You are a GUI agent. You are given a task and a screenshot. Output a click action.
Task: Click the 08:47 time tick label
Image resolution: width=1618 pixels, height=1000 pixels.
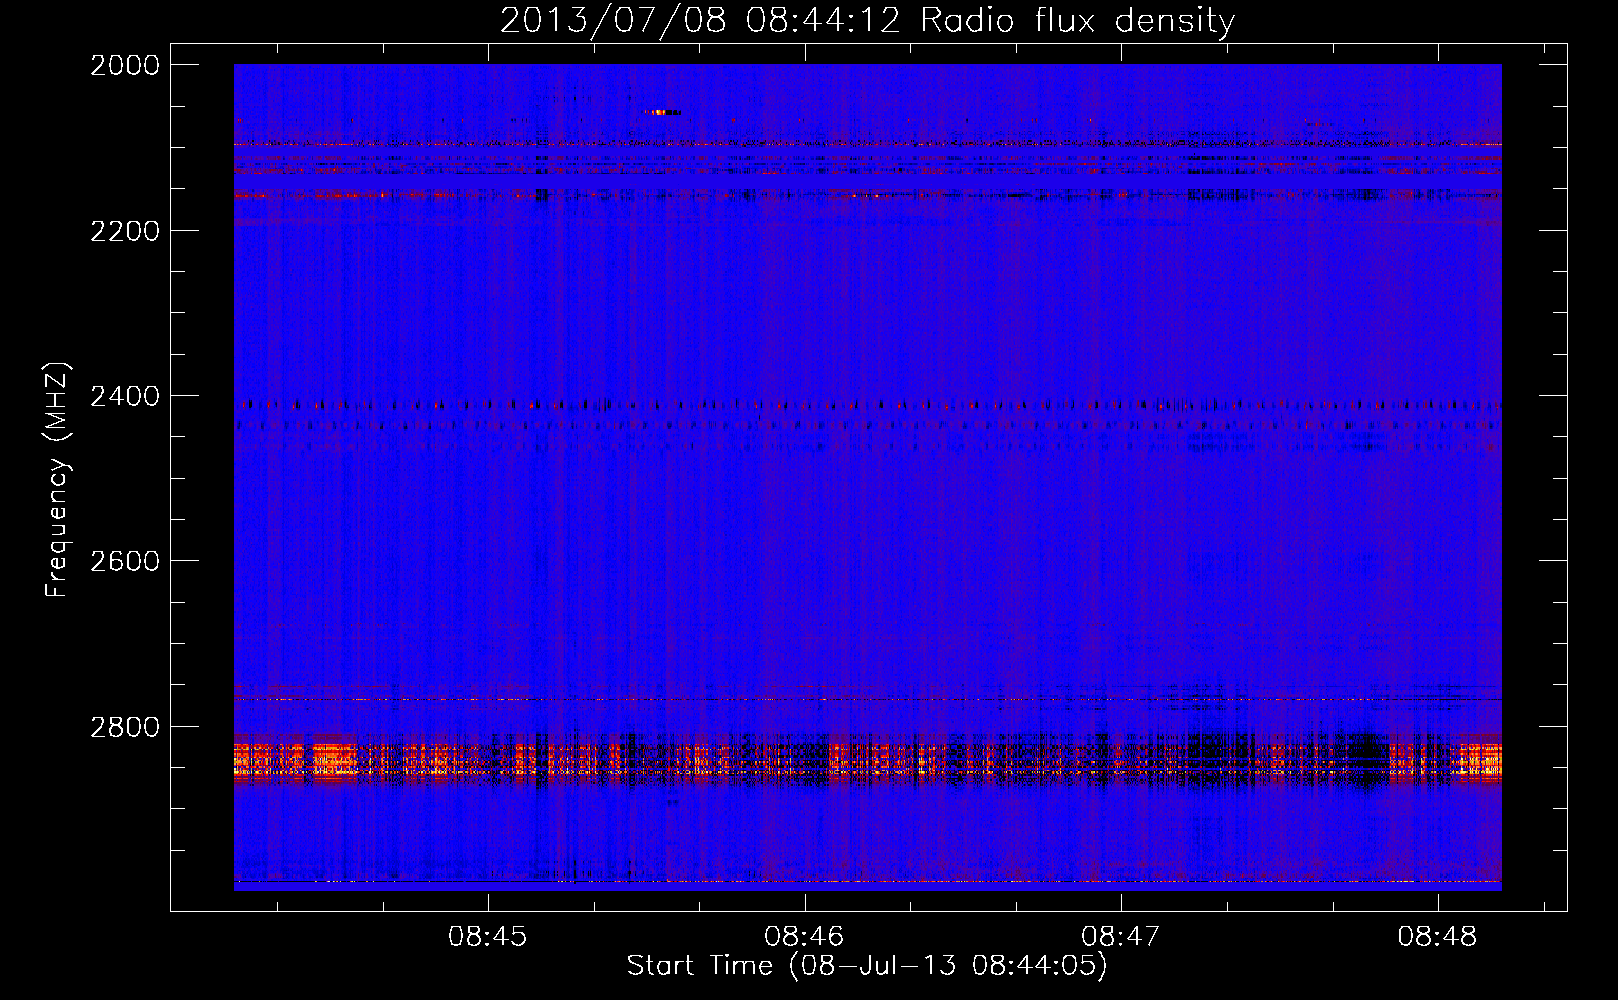[x=1121, y=937]
